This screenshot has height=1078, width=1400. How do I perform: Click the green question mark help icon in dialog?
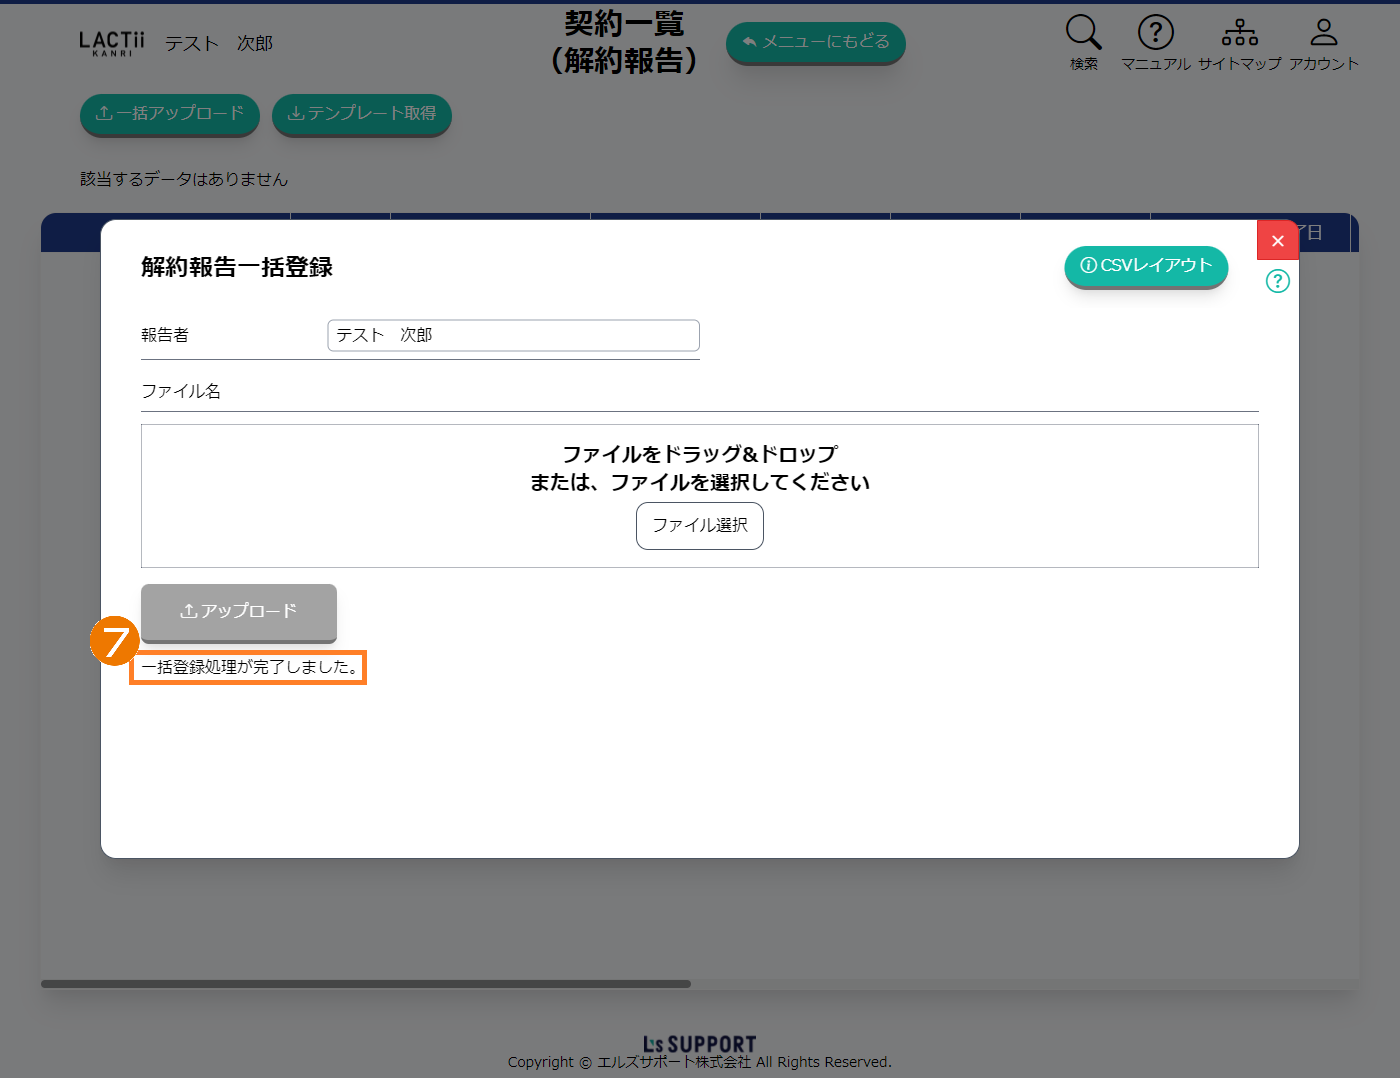coord(1277,281)
